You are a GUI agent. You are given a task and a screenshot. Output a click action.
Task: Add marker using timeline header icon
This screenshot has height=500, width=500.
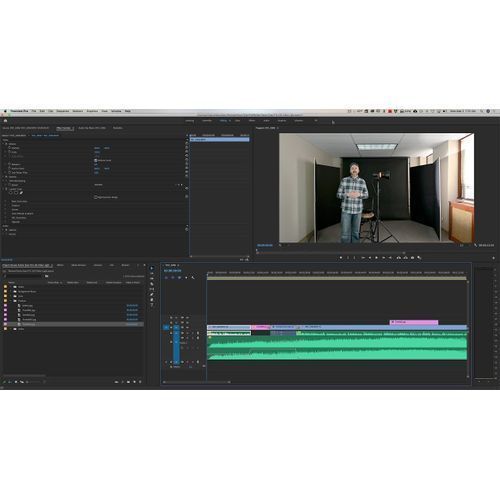[x=186, y=277]
